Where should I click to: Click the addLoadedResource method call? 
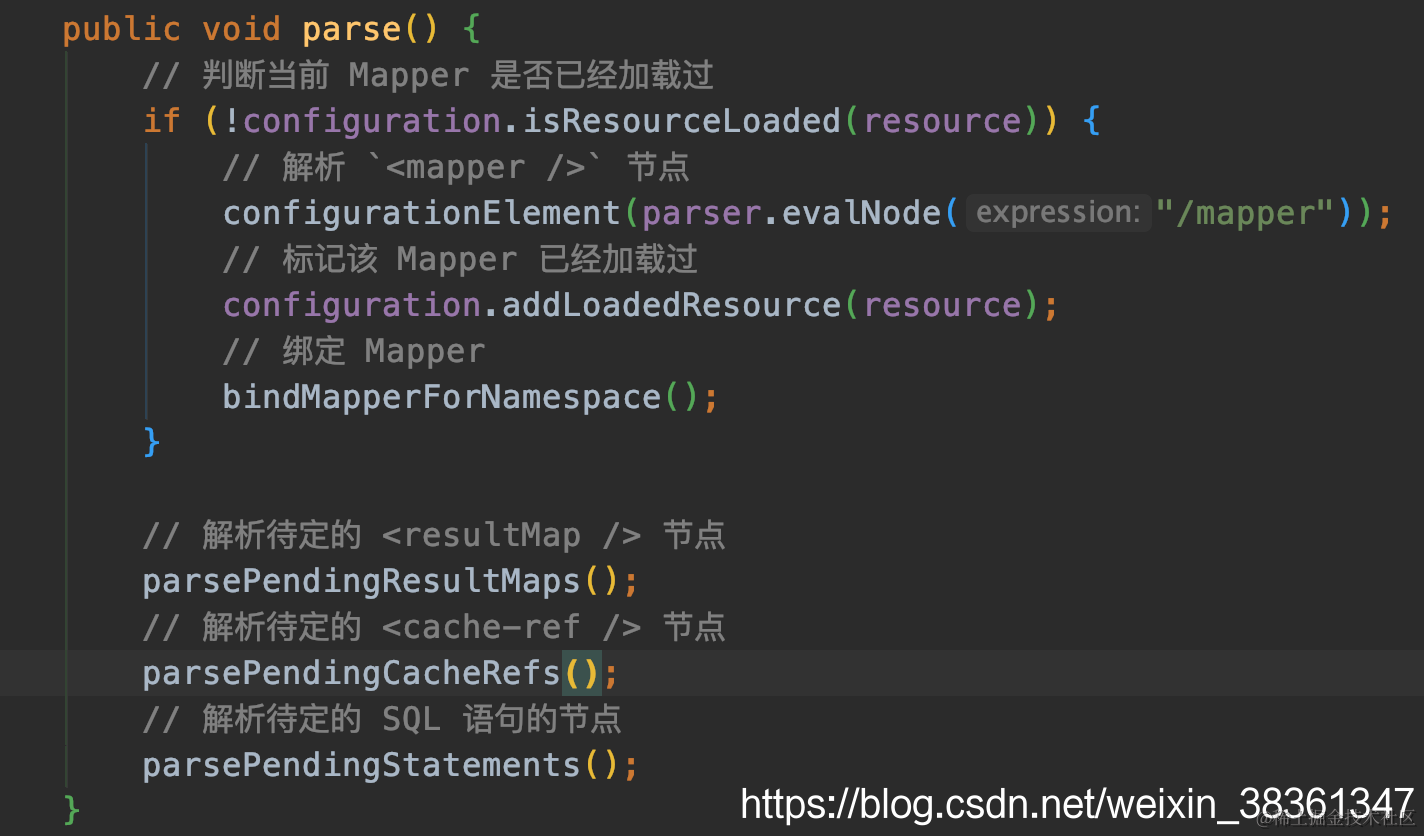(671, 305)
